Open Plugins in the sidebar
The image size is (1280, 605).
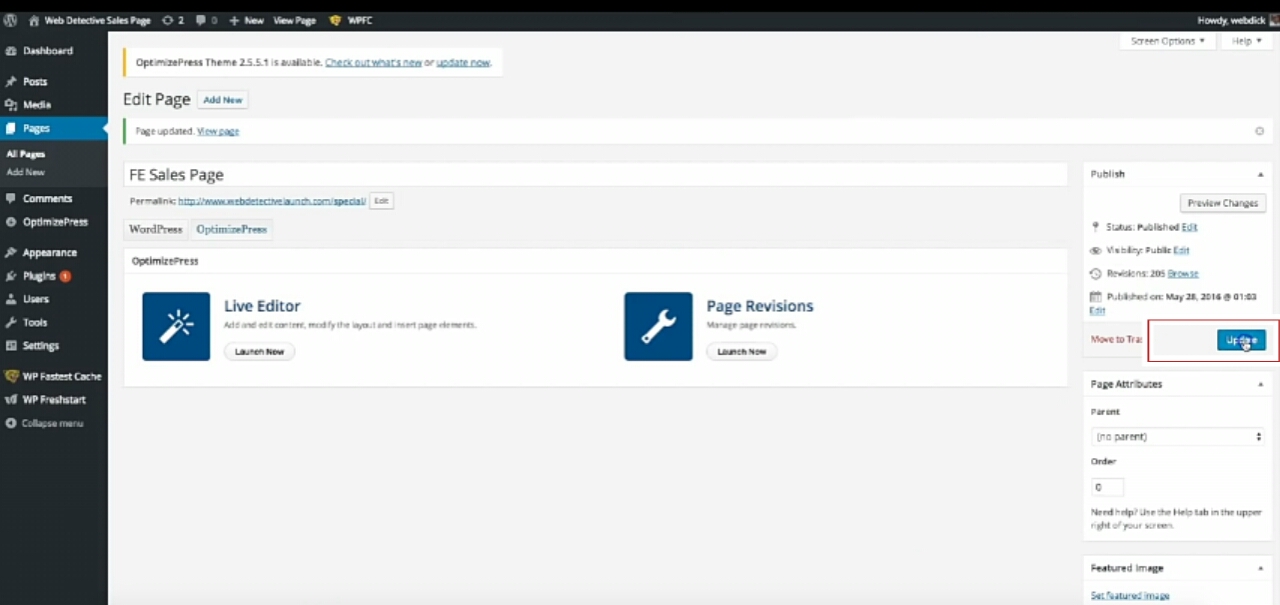point(40,276)
